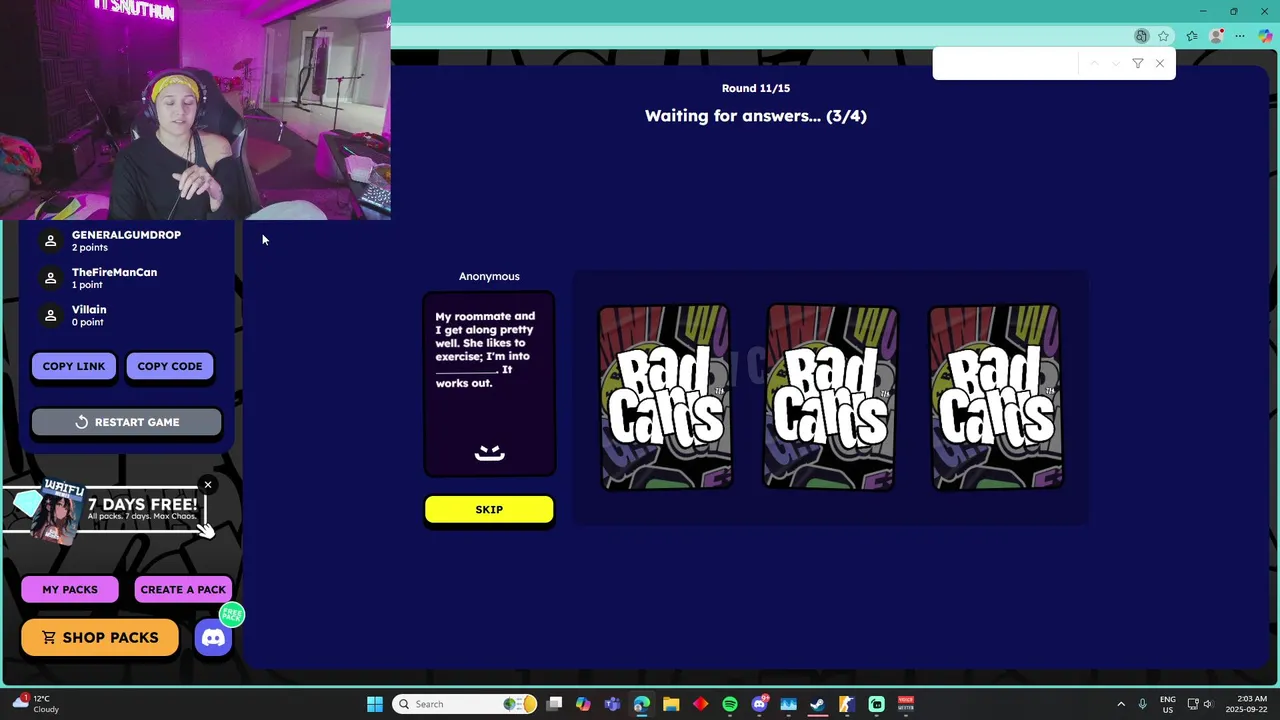Open My Packs
Viewport: 1280px width, 720px height.
tap(70, 590)
